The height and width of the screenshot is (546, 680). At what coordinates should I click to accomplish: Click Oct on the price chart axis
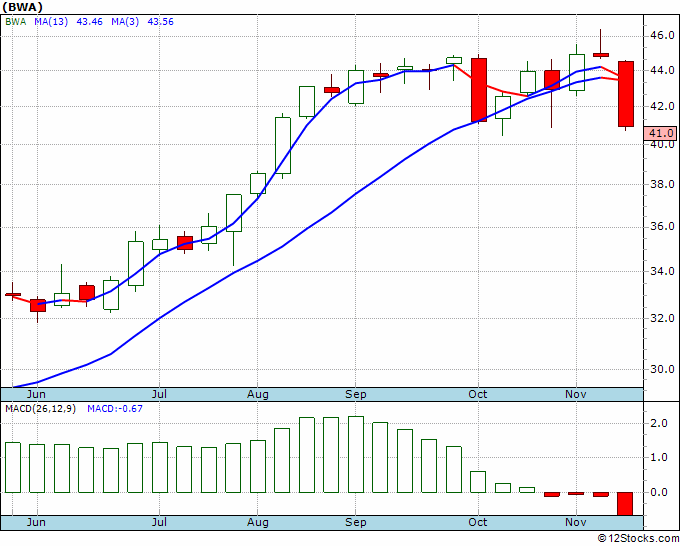click(x=478, y=394)
